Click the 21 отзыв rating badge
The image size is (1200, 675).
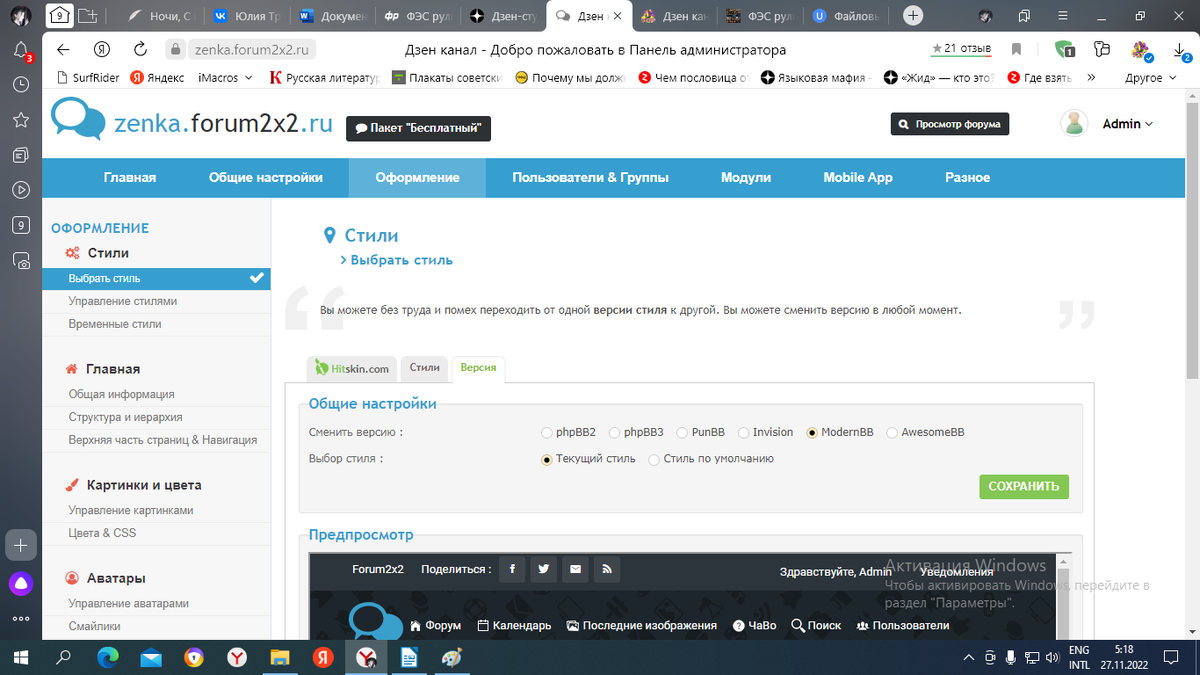[961, 49]
